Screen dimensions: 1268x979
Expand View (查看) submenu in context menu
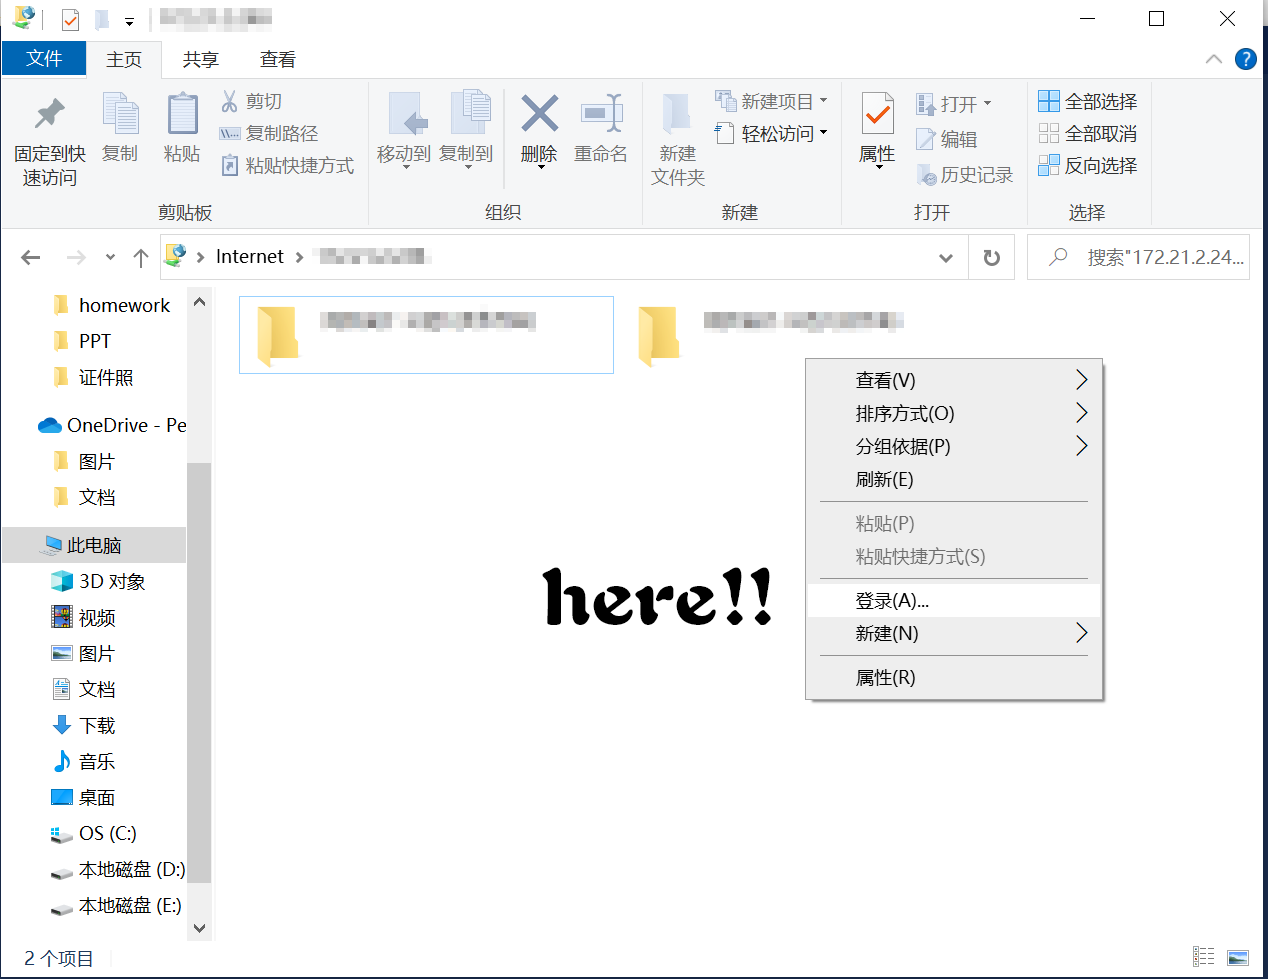[x=1081, y=380]
